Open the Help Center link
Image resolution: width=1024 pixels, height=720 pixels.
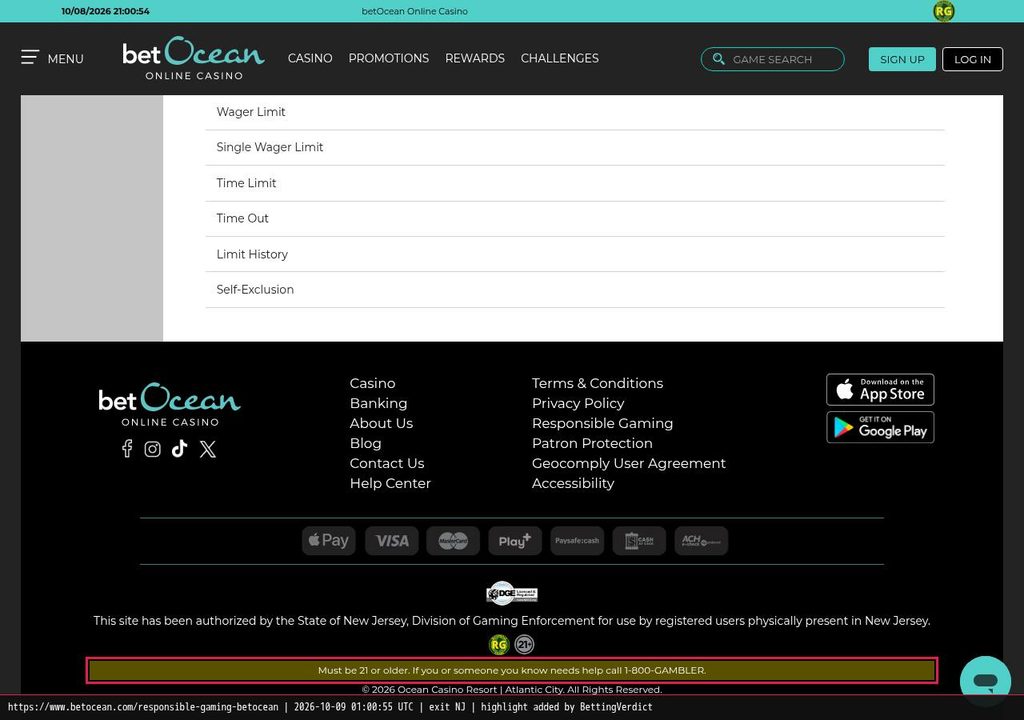pos(390,483)
